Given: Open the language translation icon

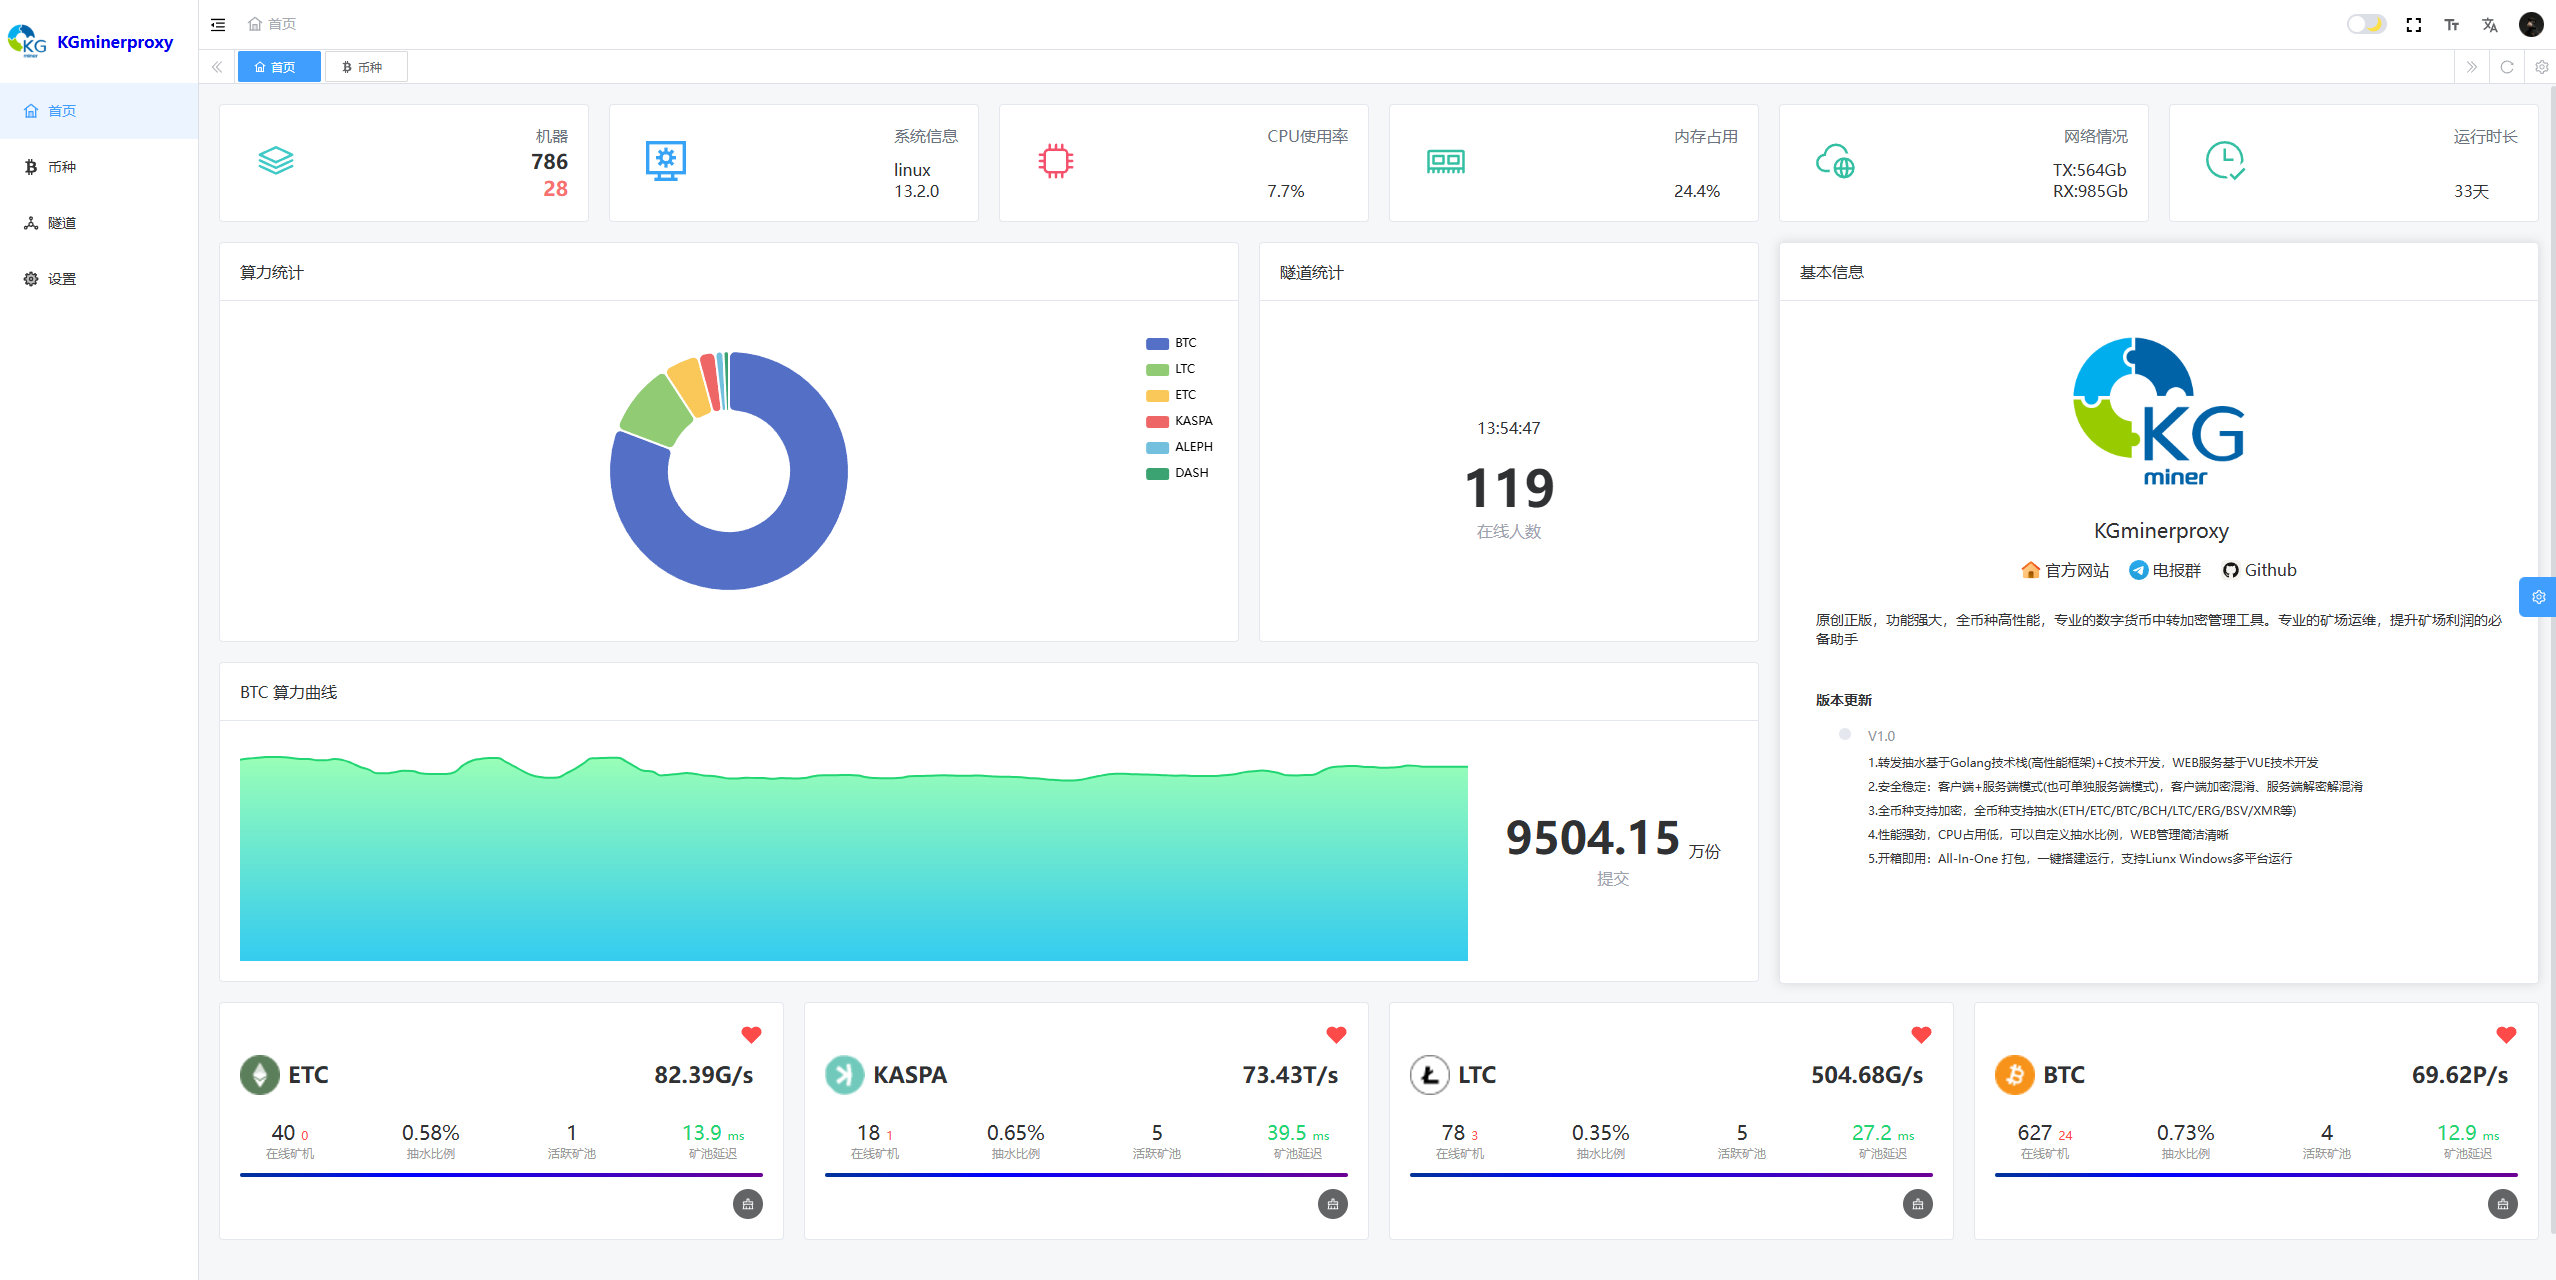Looking at the screenshot, I should 2490,24.
